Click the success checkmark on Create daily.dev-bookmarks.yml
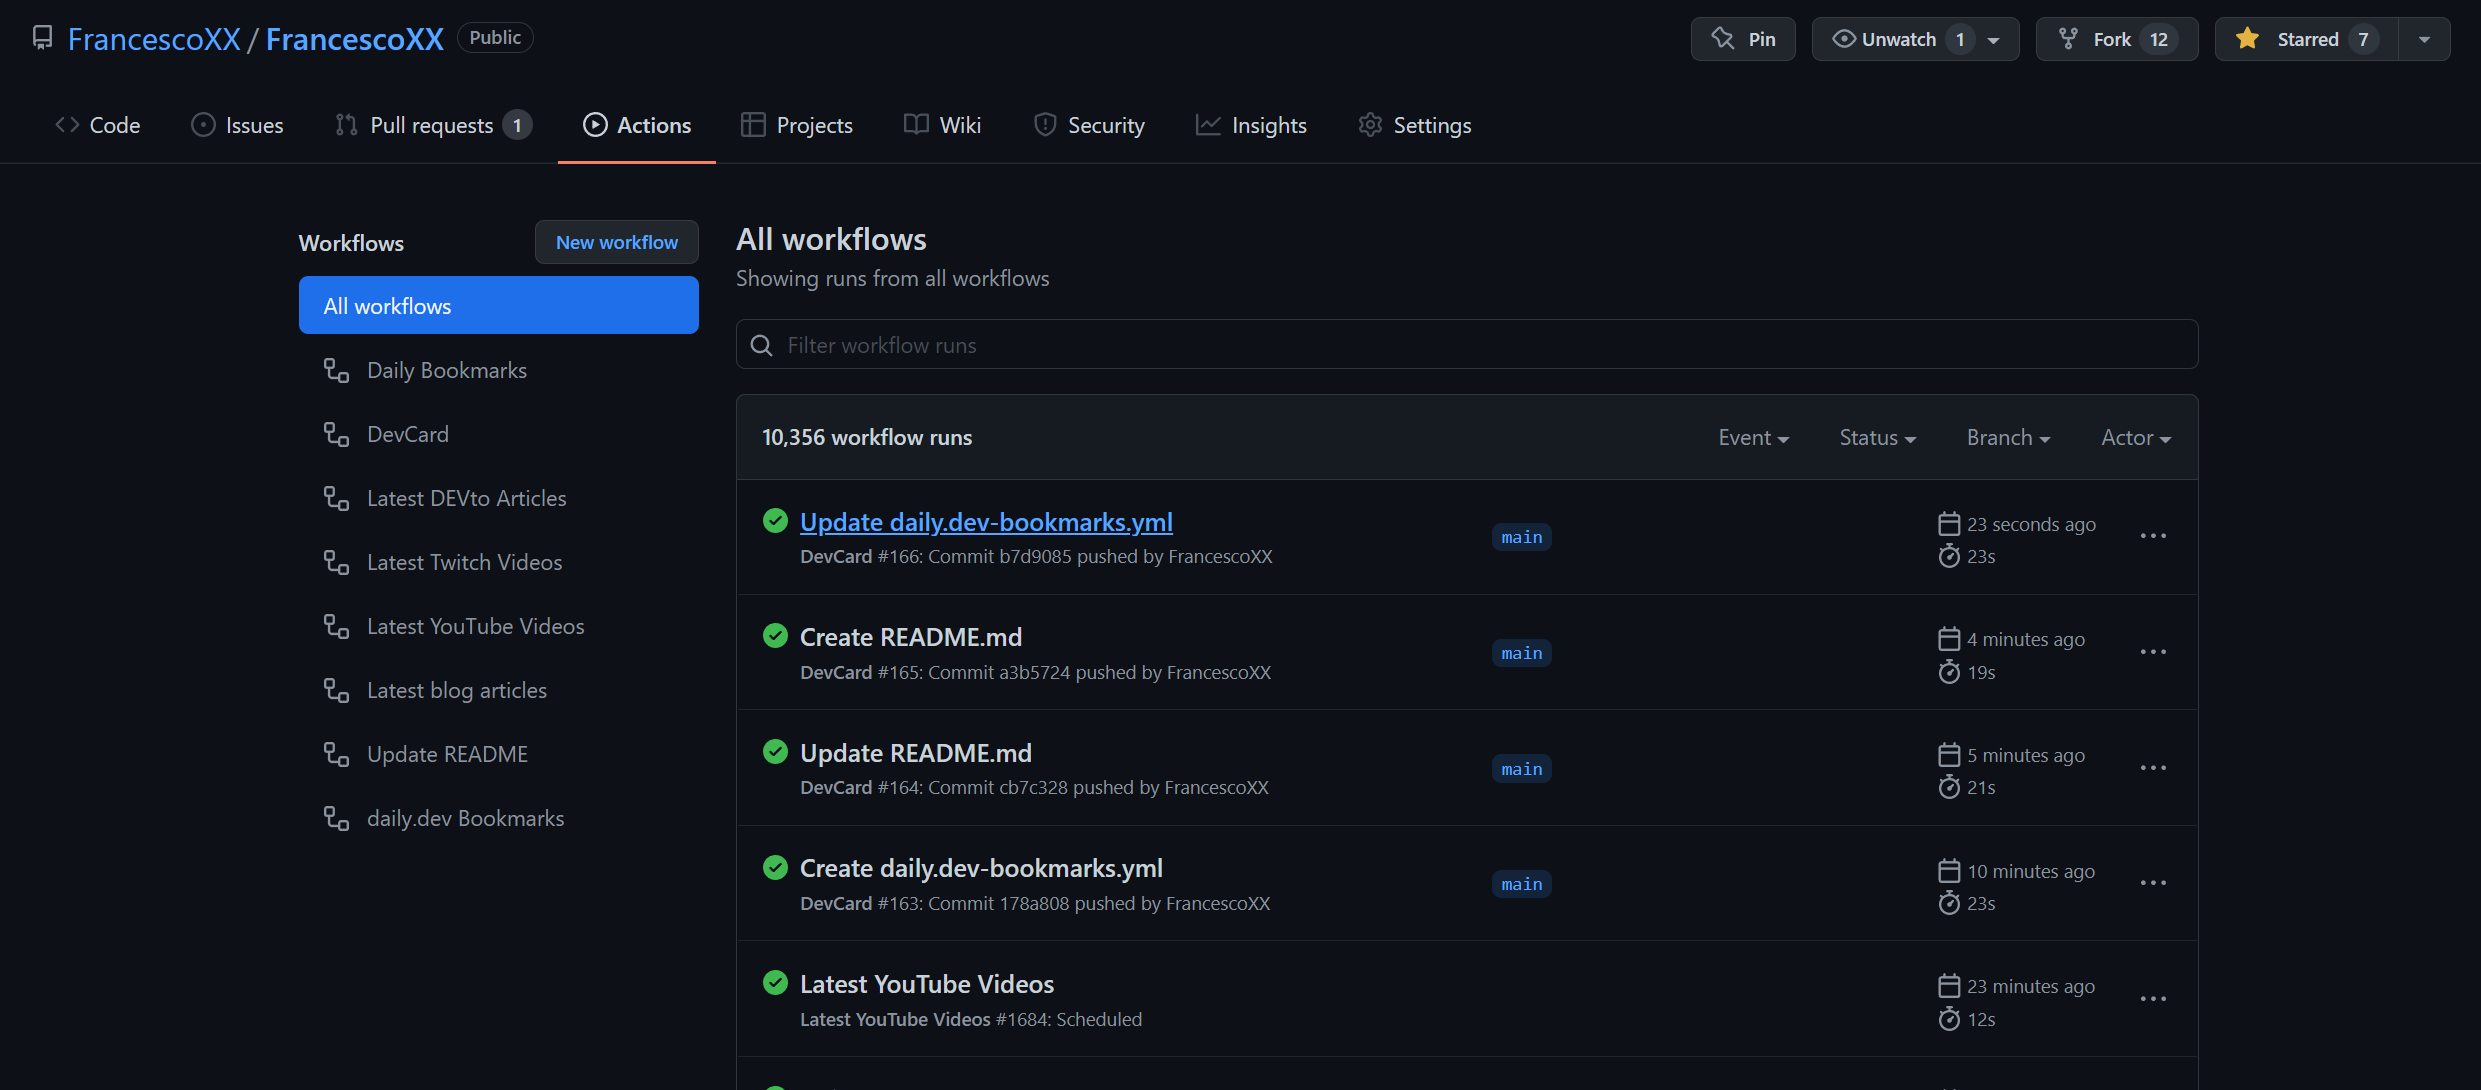2481x1090 pixels. tap(775, 867)
